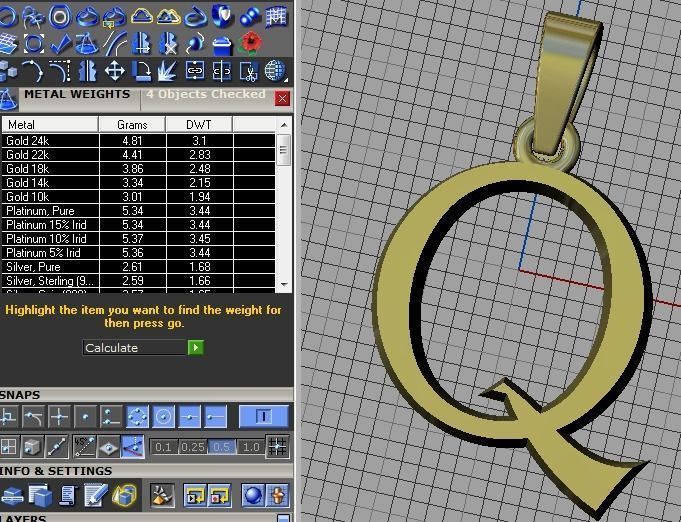Select the arc through points icon
Image resolution: width=681 pixels, height=522 pixels.
33,71
